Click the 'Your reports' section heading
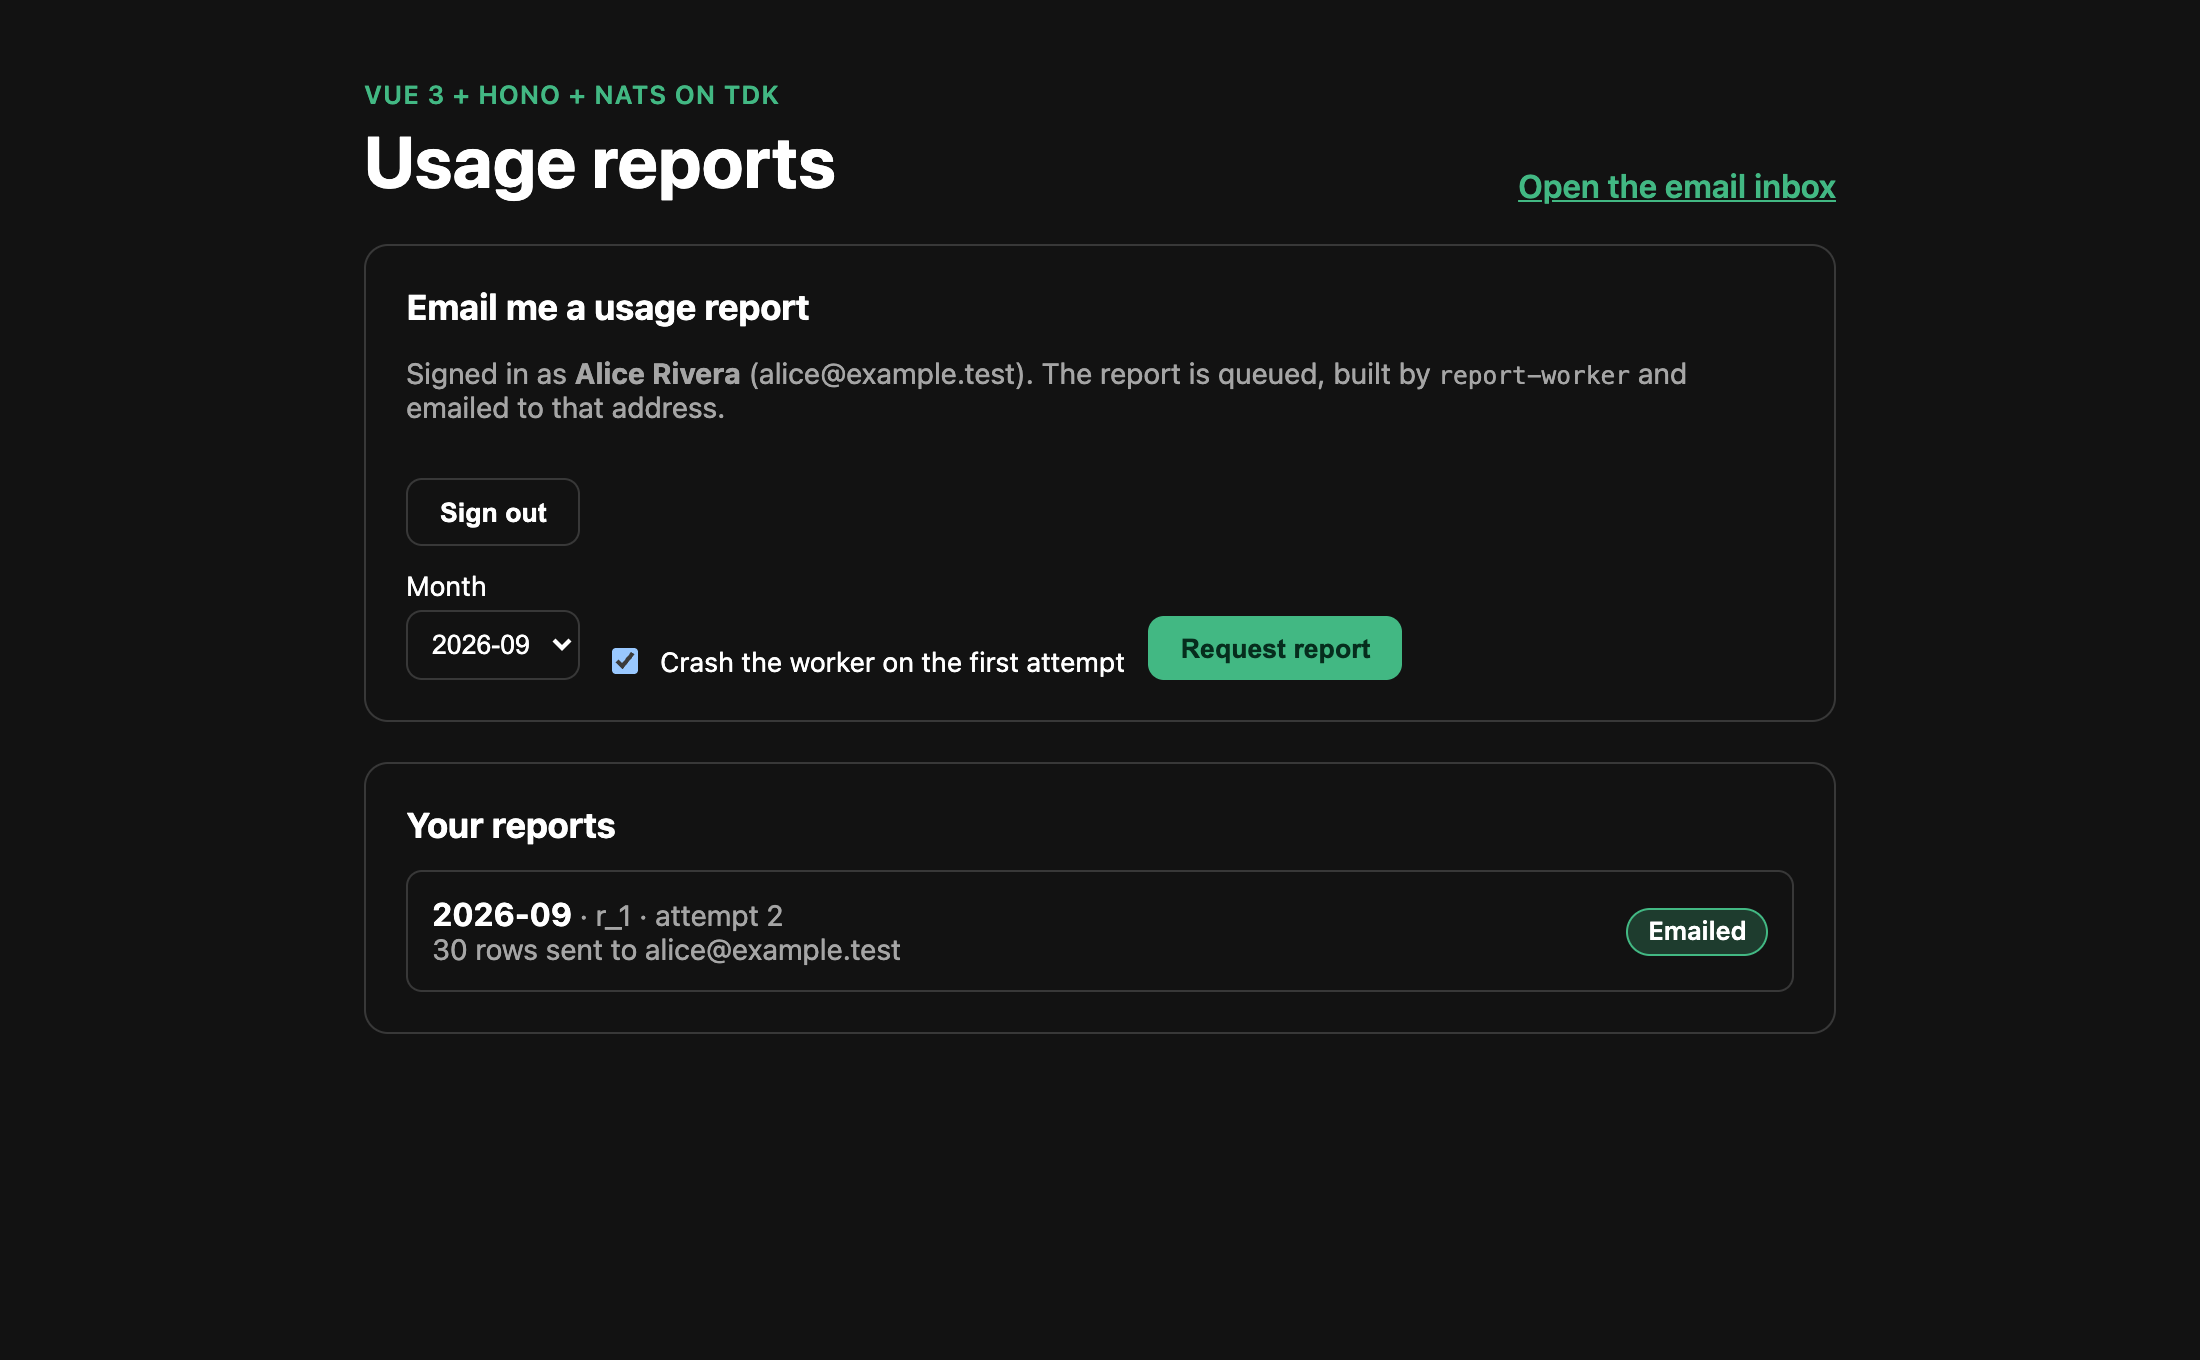 pyautogui.click(x=511, y=826)
